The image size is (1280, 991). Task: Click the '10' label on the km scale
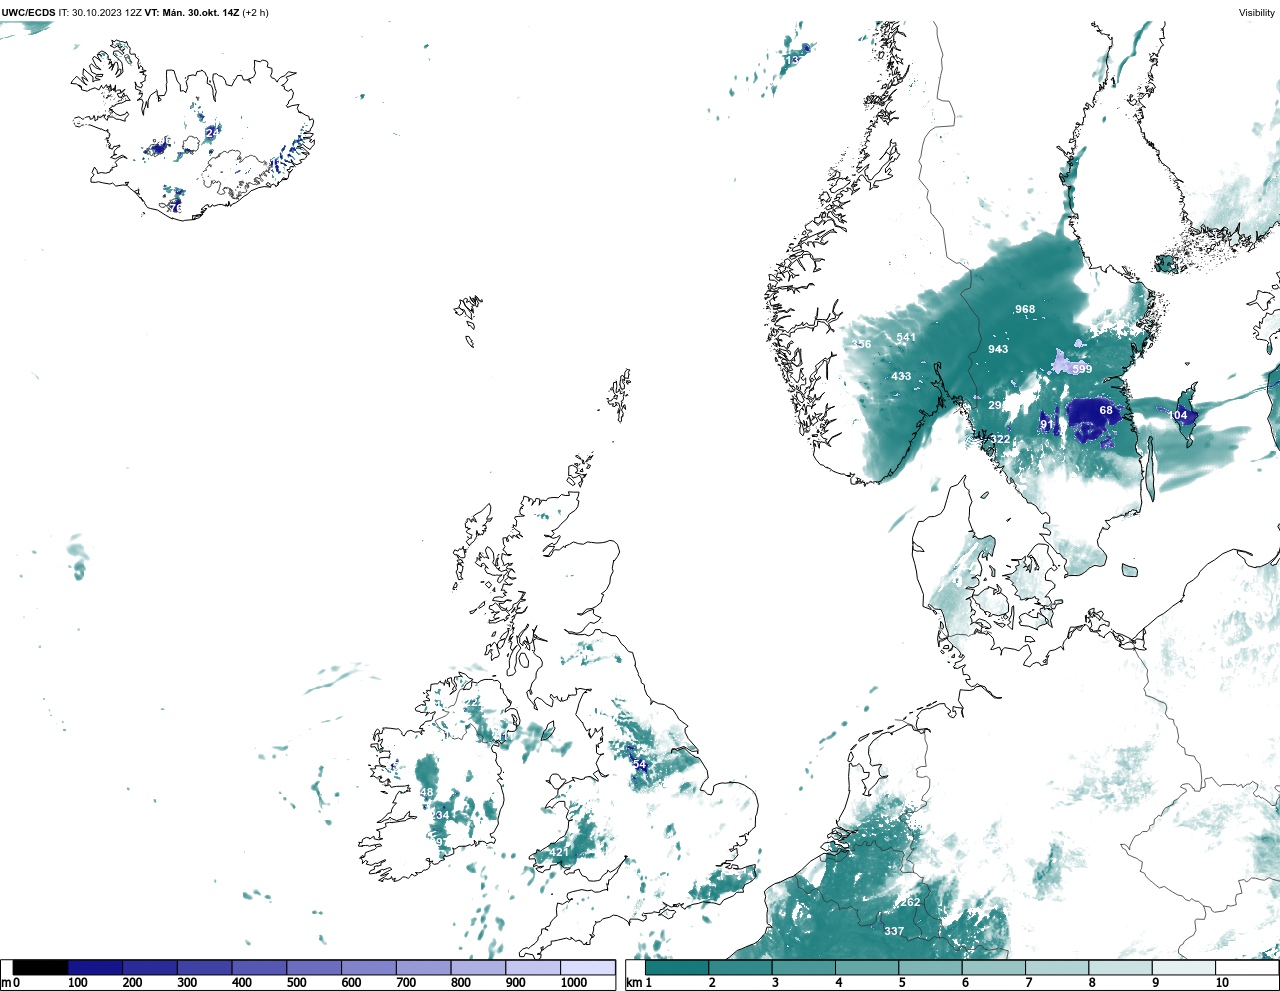[1222, 983]
